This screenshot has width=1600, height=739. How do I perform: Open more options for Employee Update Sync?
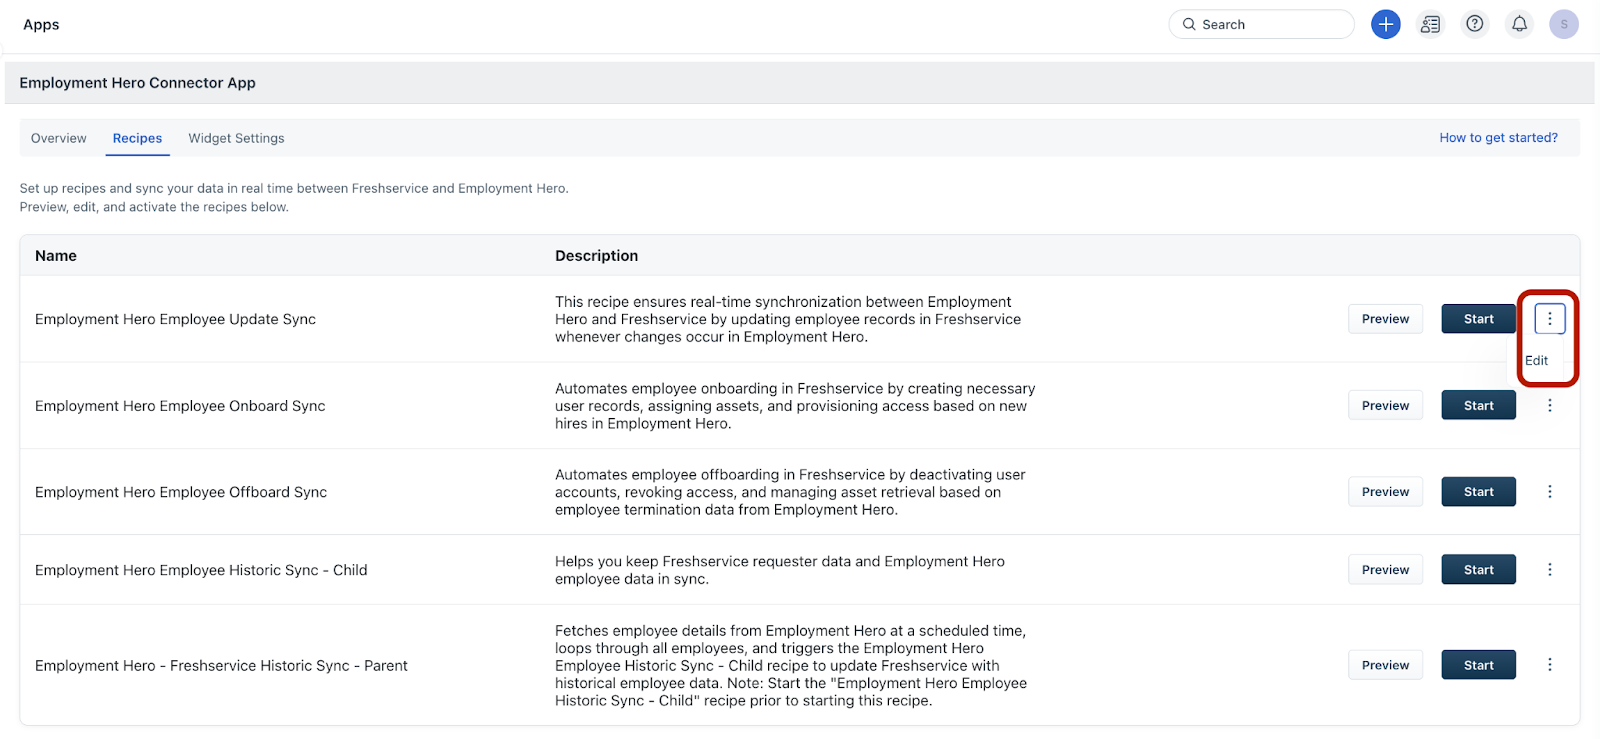pos(1550,319)
